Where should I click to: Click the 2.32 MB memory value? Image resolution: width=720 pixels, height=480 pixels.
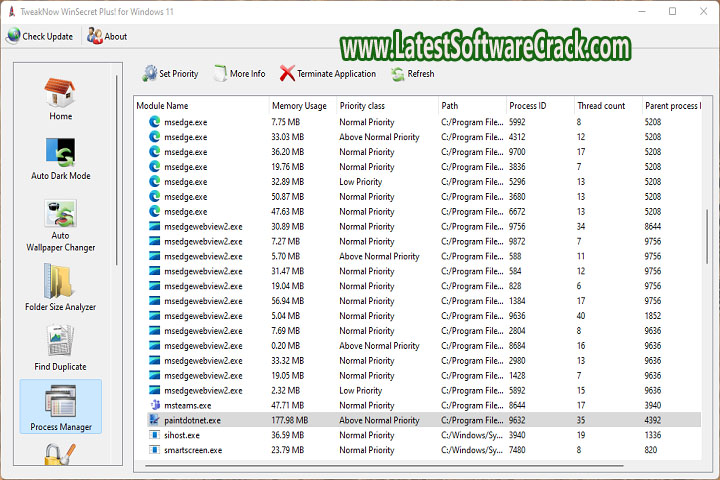(x=285, y=390)
